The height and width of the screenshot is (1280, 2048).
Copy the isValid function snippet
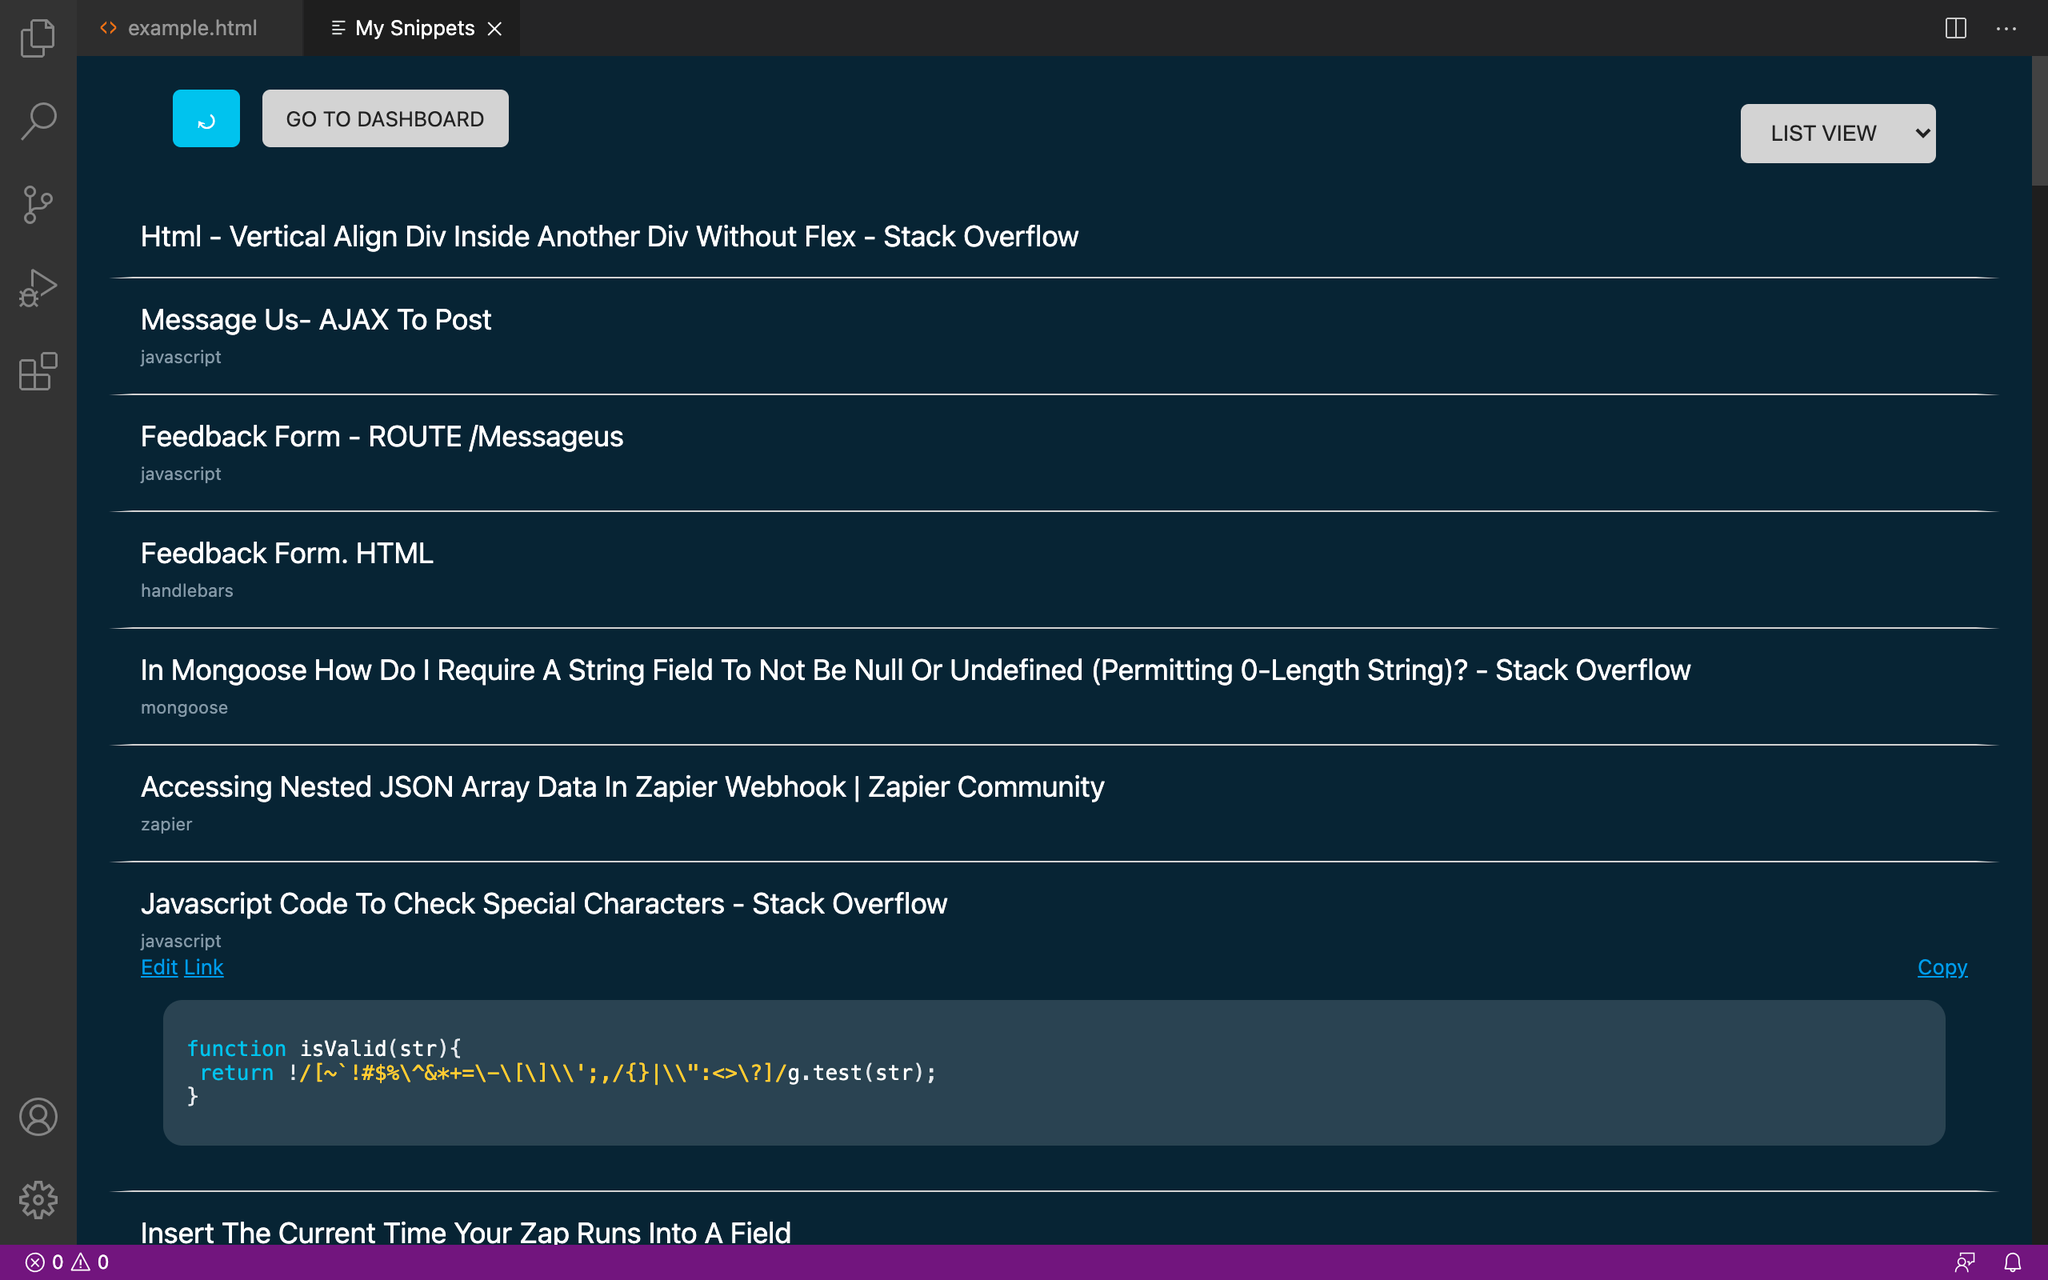pyautogui.click(x=1941, y=967)
